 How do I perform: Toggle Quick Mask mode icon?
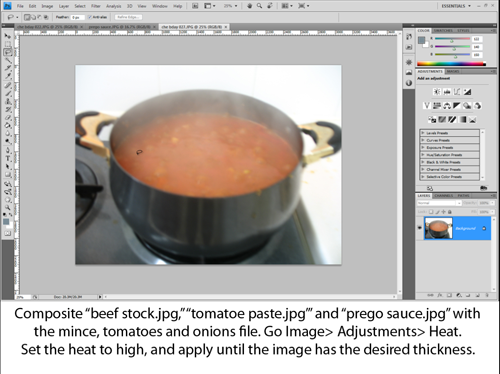(7, 234)
